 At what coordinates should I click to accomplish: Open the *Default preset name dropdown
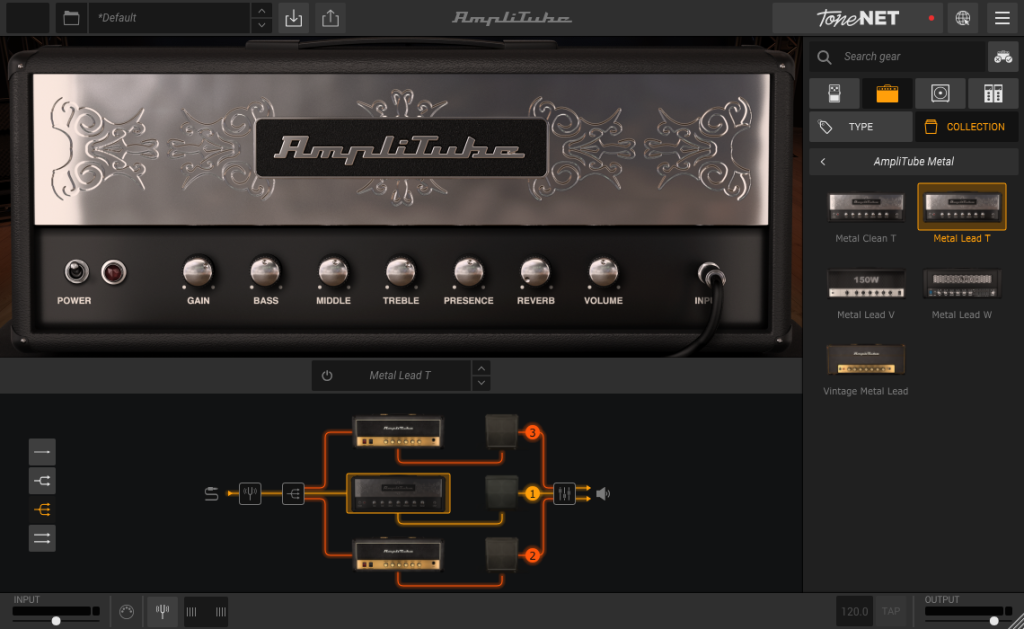168,18
